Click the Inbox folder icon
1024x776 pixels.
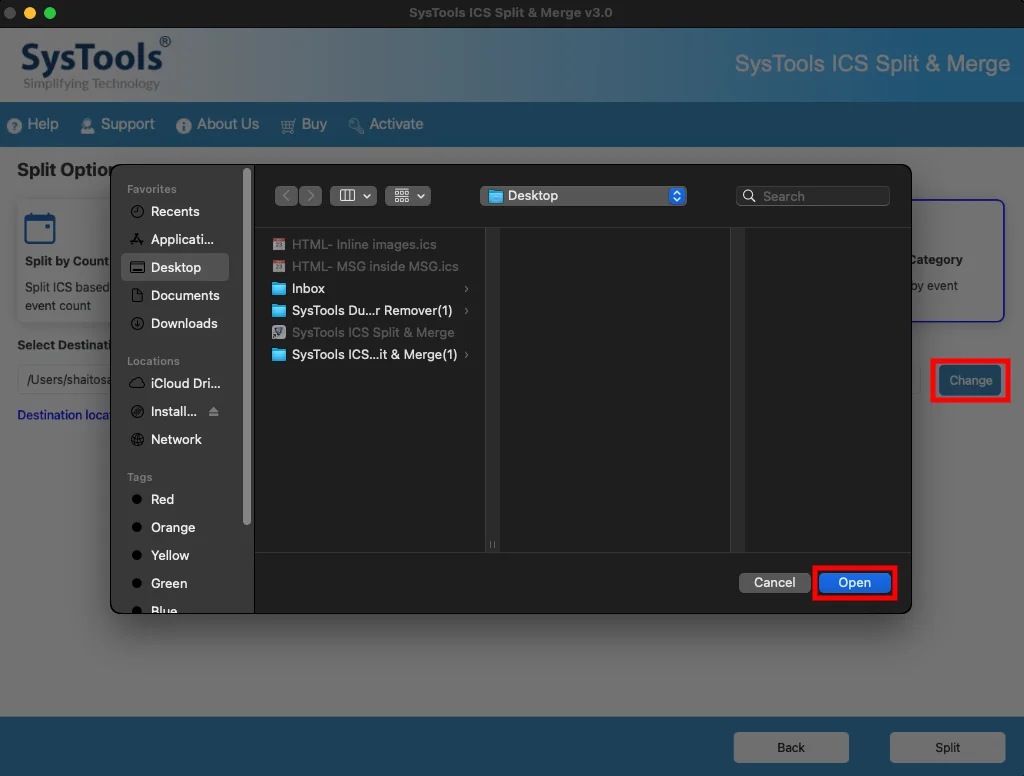pyautogui.click(x=279, y=289)
